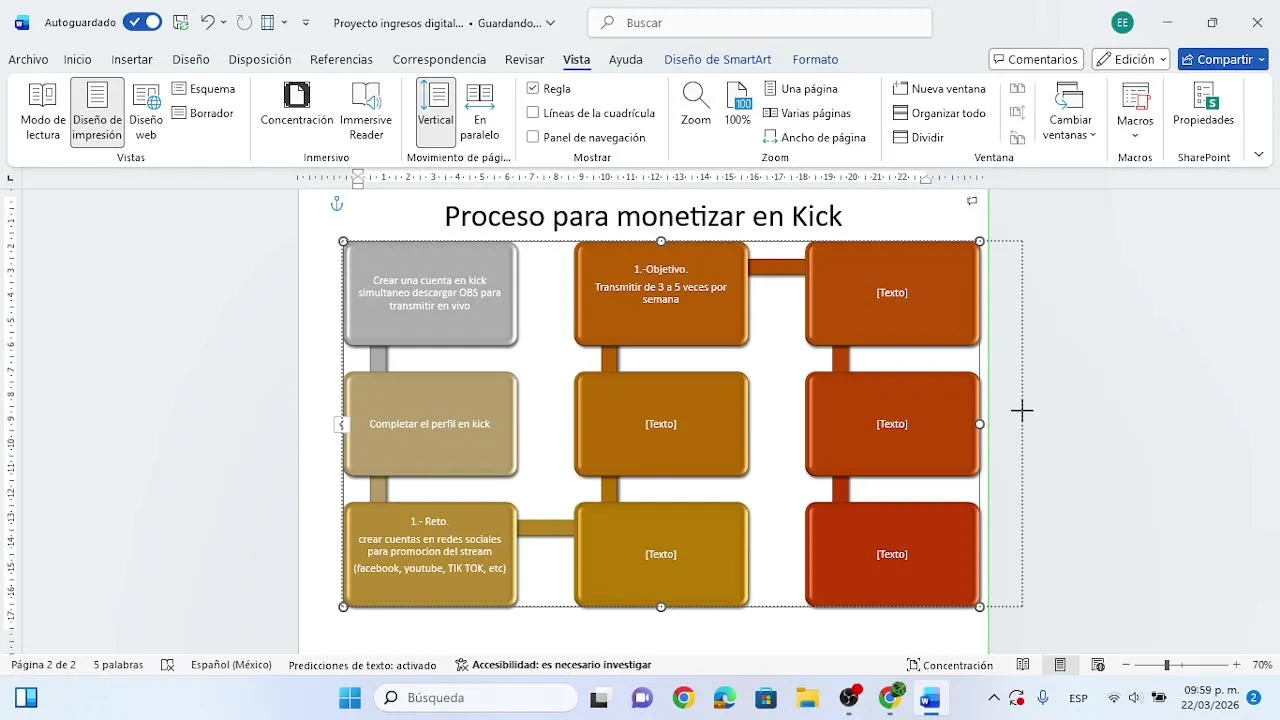Viewport: 1280px width, 720px height.
Task: Enable Líneas de la cuadrícula
Action: click(x=533, y=113)
